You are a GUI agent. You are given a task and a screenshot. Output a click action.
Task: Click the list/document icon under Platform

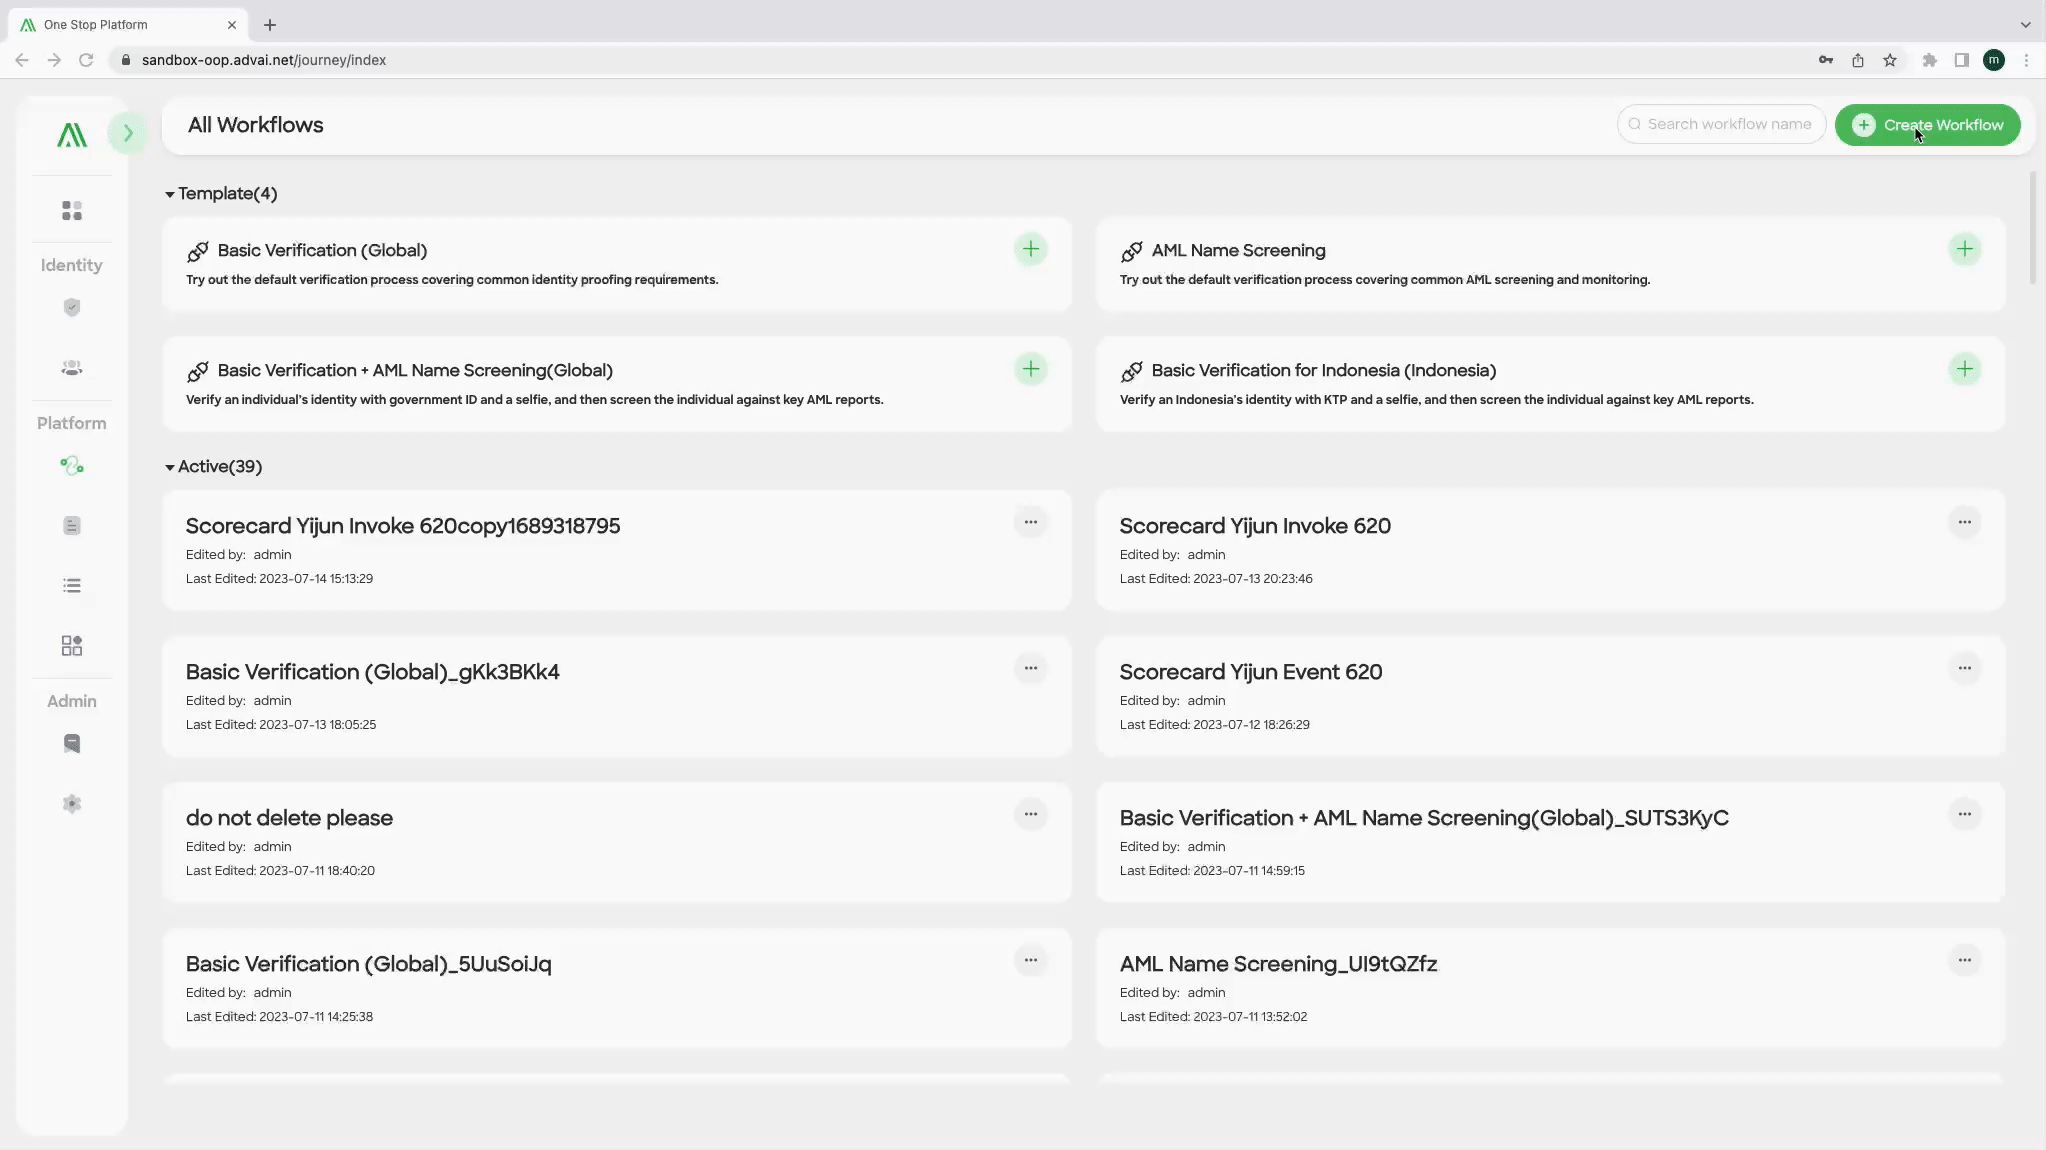[x=72, y=524]
